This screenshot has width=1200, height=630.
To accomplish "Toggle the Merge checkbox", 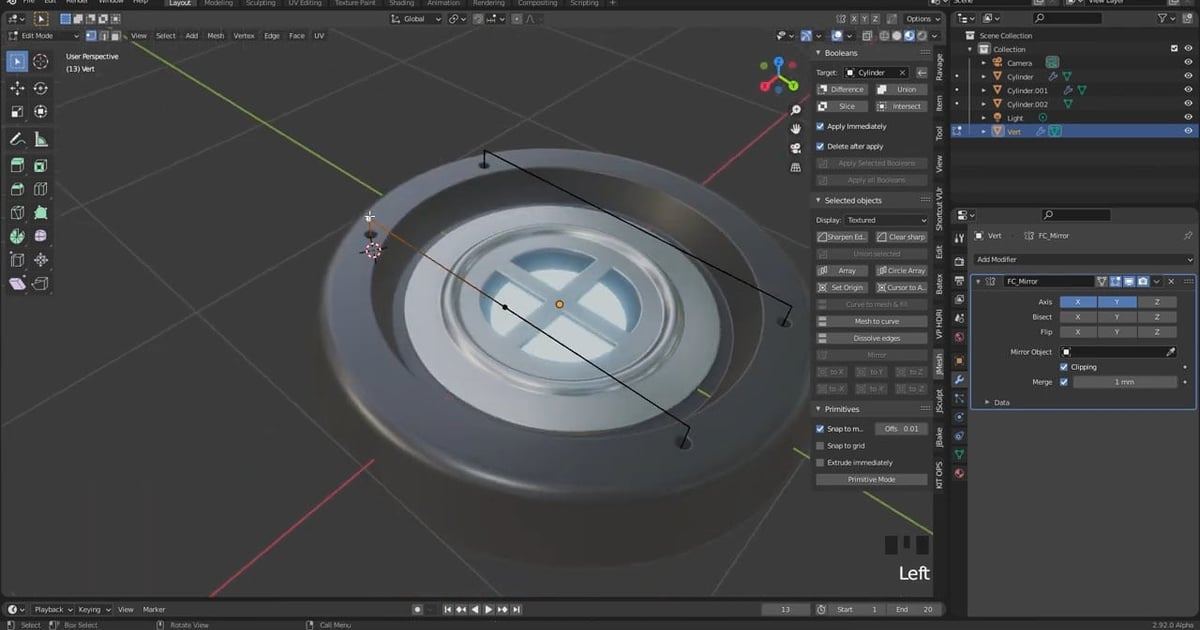I will click(x=1064, y=382).
